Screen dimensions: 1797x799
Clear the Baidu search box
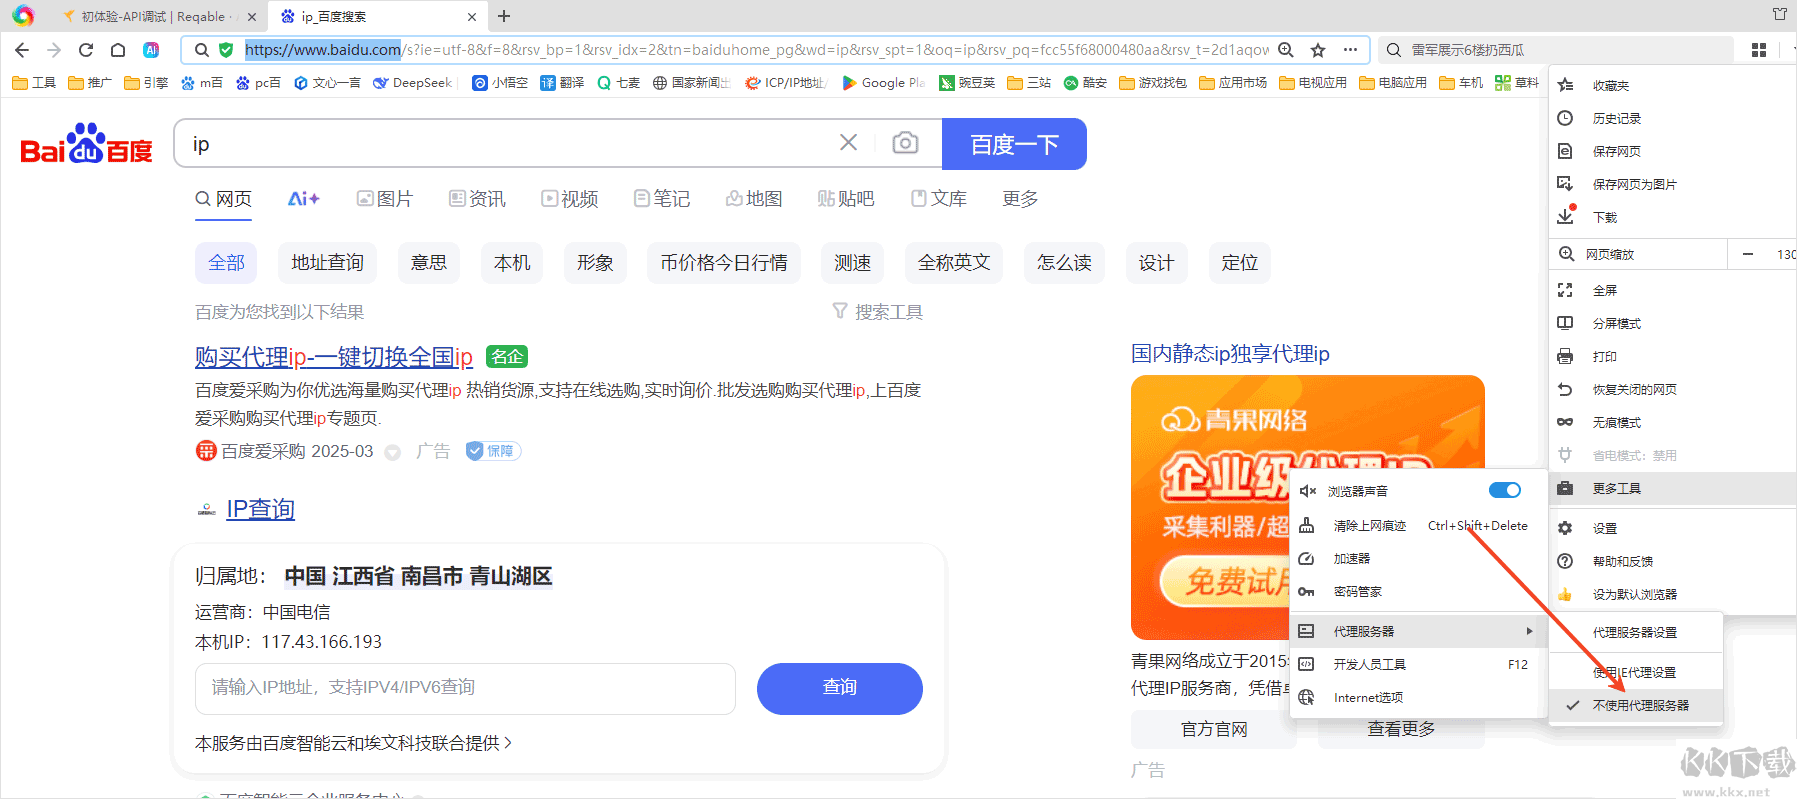click(x=848, y=143)
